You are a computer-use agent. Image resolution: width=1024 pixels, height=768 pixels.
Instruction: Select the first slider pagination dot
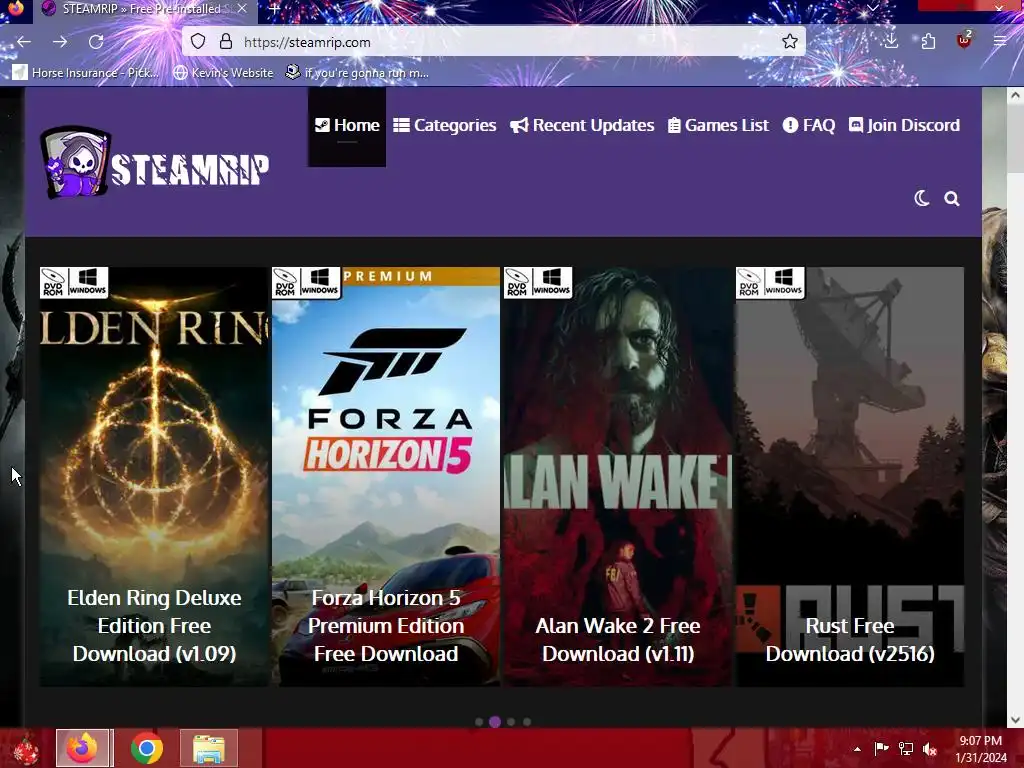(479, 722)
